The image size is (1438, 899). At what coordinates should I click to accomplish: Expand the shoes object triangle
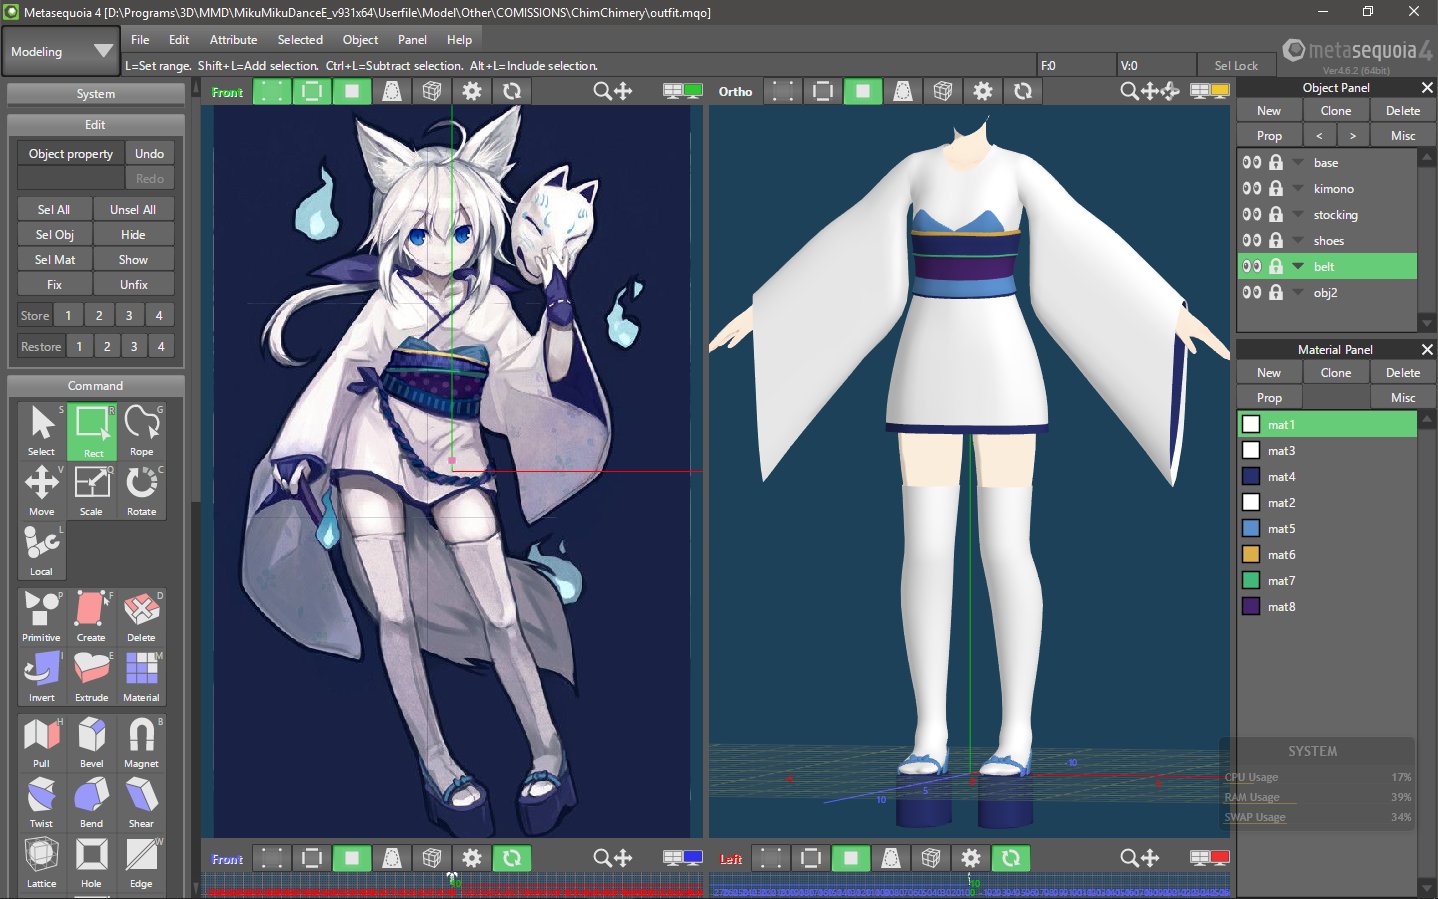[1298, 240]
